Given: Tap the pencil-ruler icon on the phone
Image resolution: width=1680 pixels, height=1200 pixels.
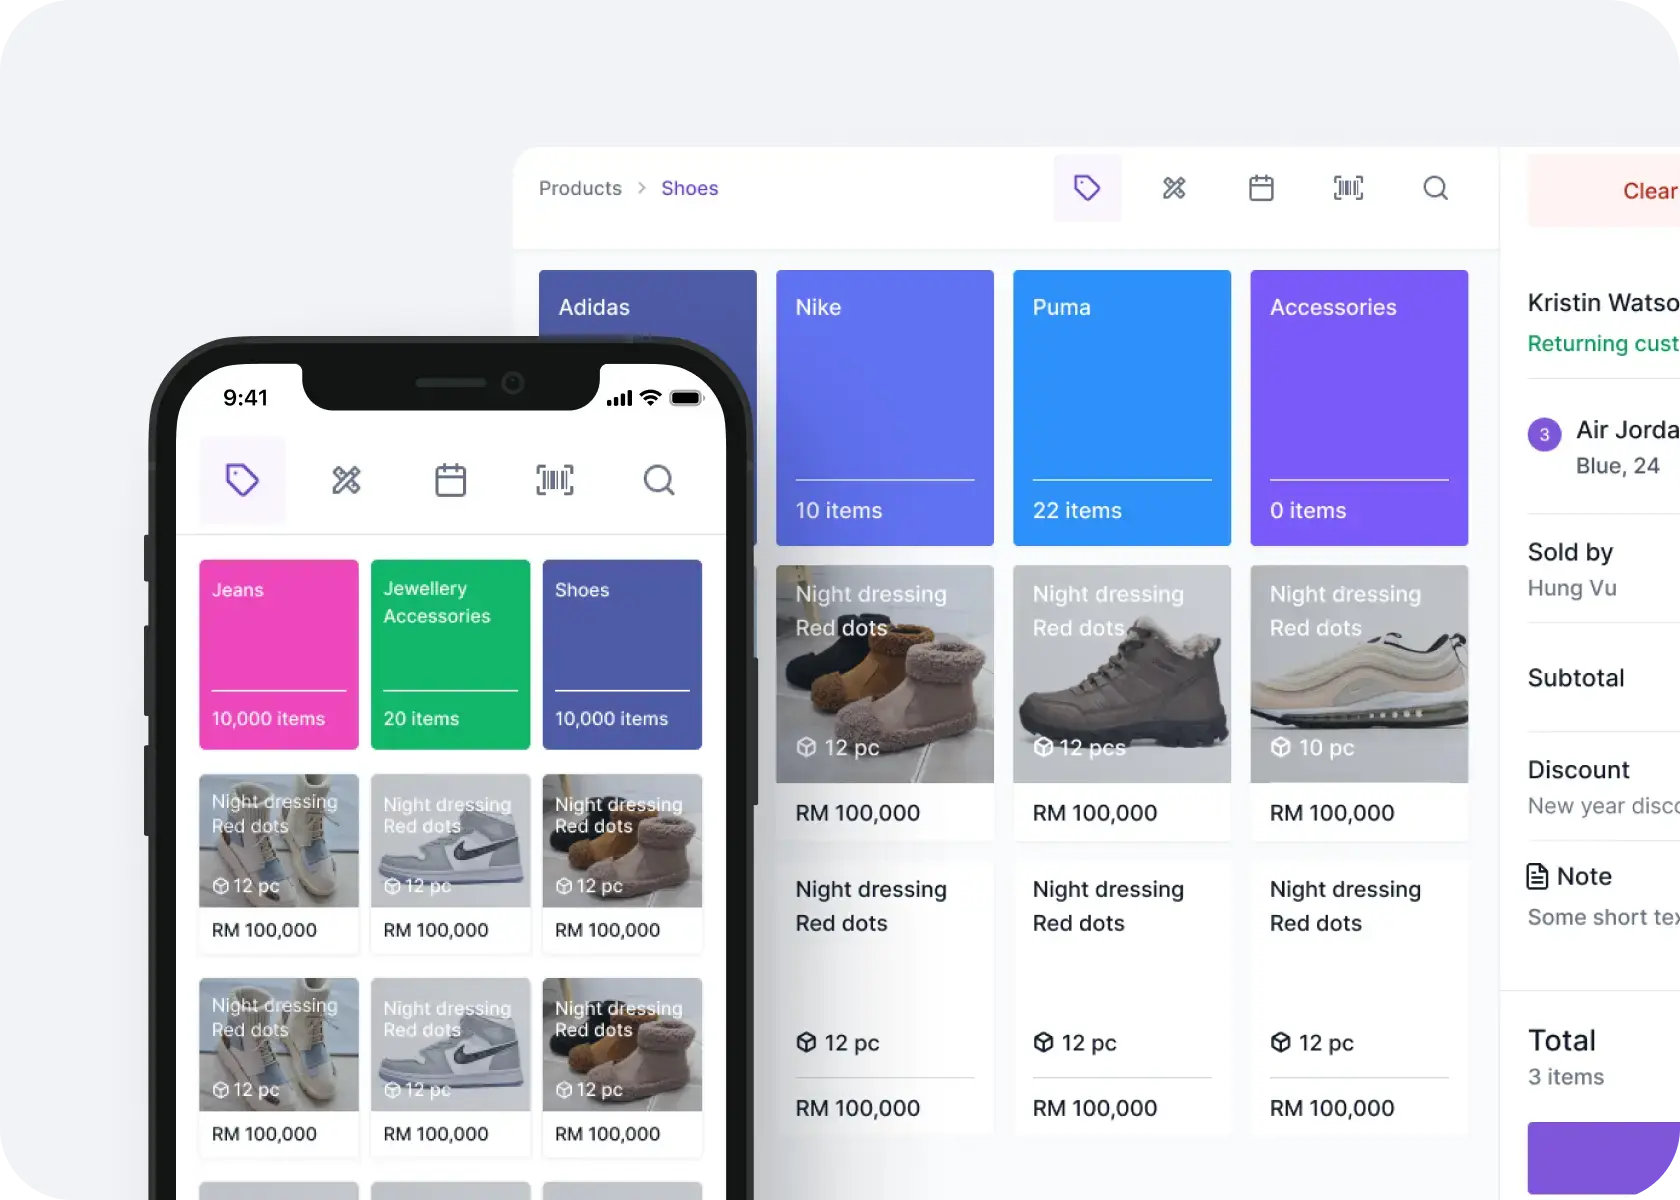Looking at the screenshot, I should pyautogui.click(x=346, y=480).
